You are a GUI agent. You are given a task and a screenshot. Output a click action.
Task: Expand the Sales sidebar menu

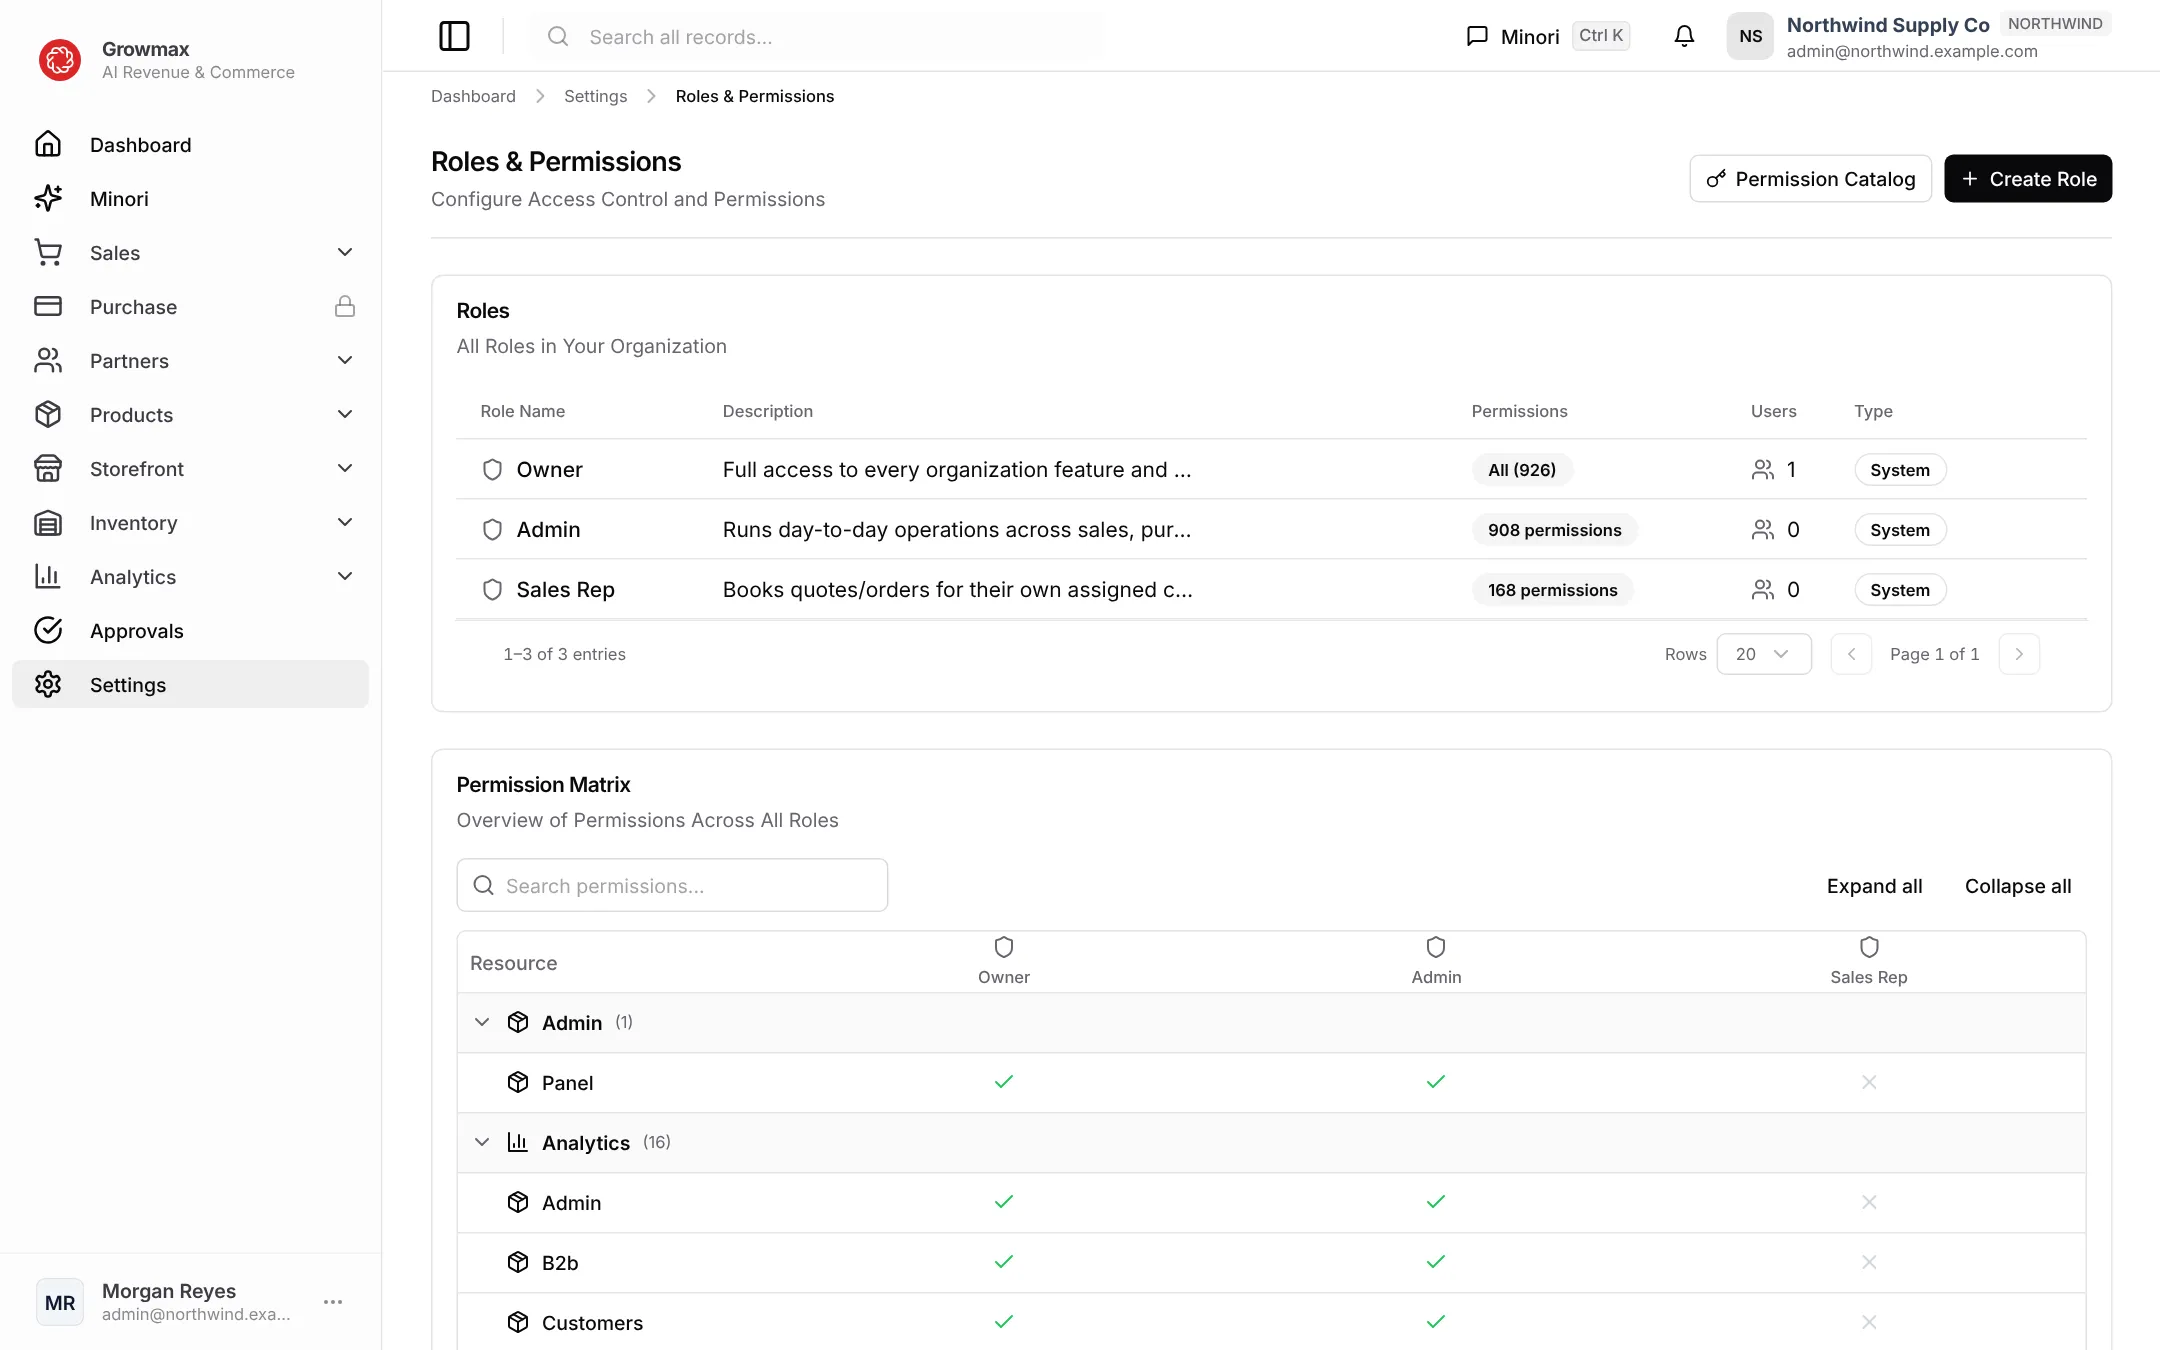point(190,253)
